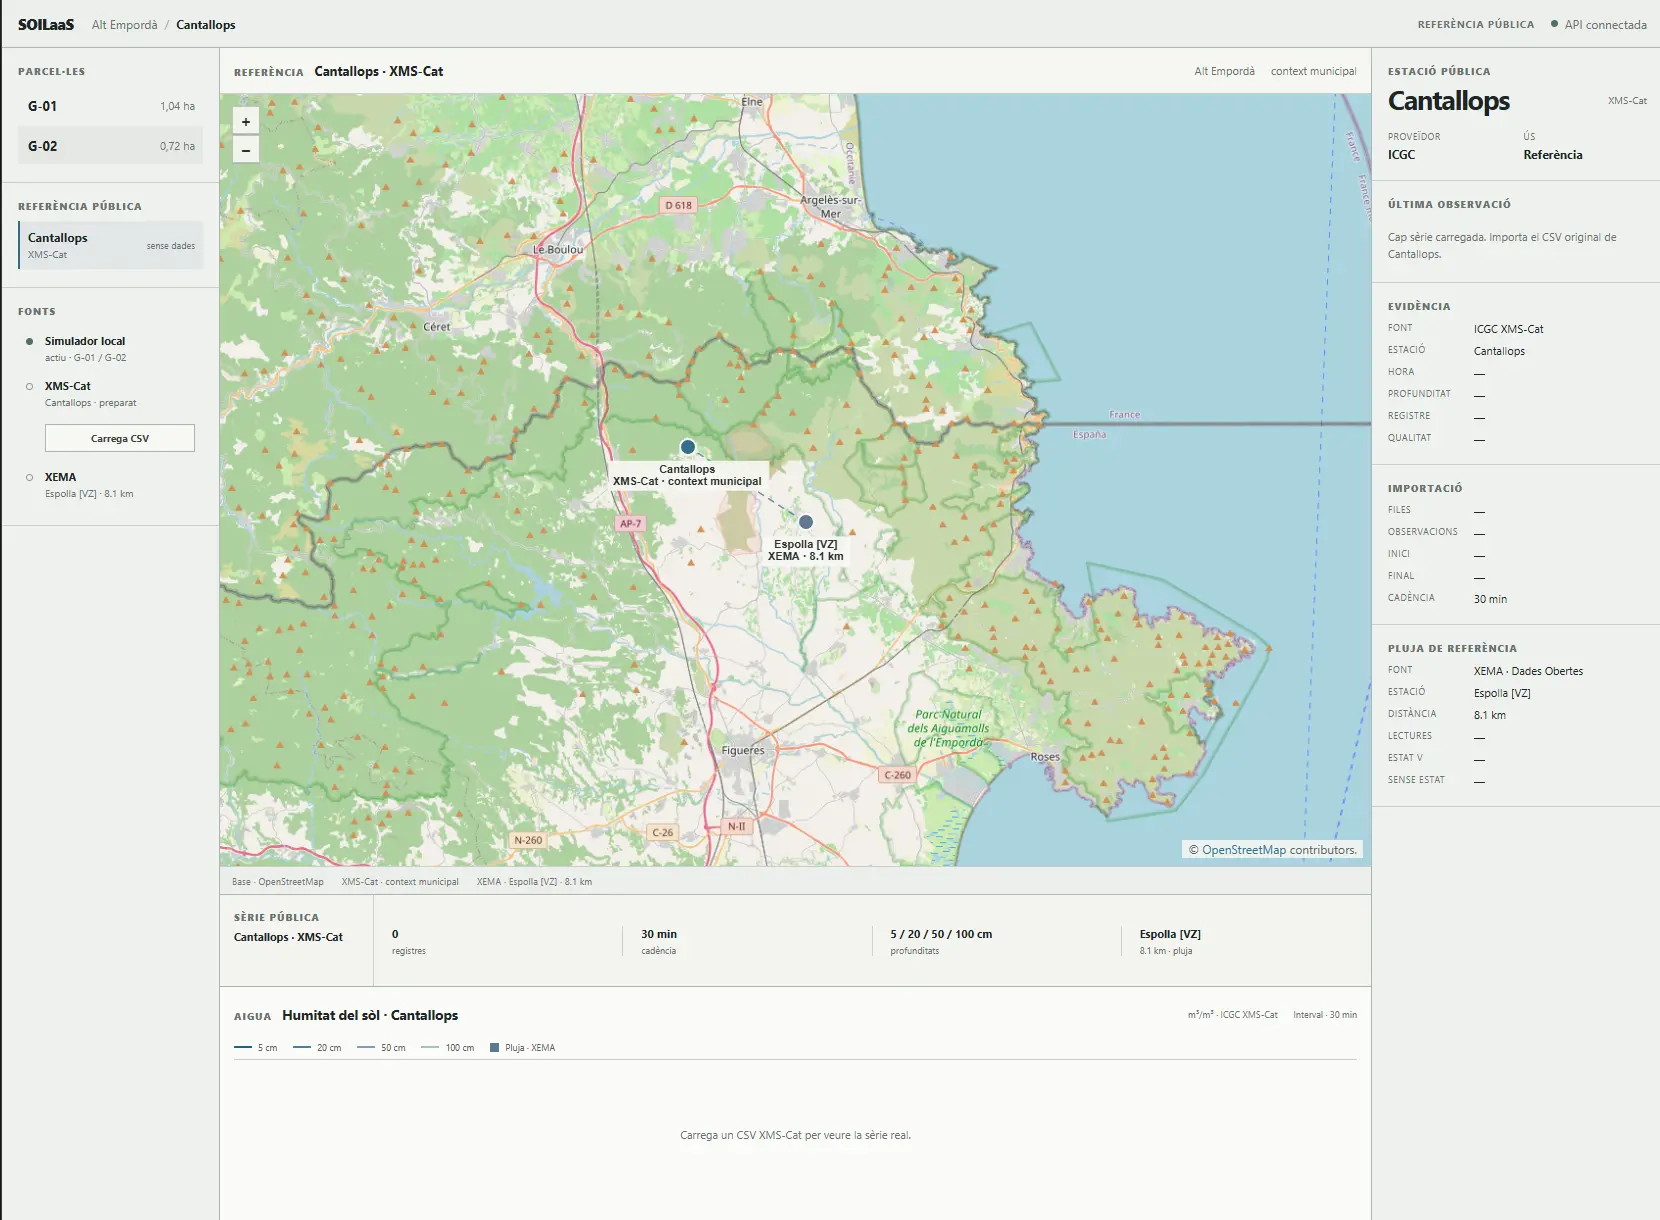
Task: Select parcel G-01
Action: pyautogui.click(x=110, y=106)
